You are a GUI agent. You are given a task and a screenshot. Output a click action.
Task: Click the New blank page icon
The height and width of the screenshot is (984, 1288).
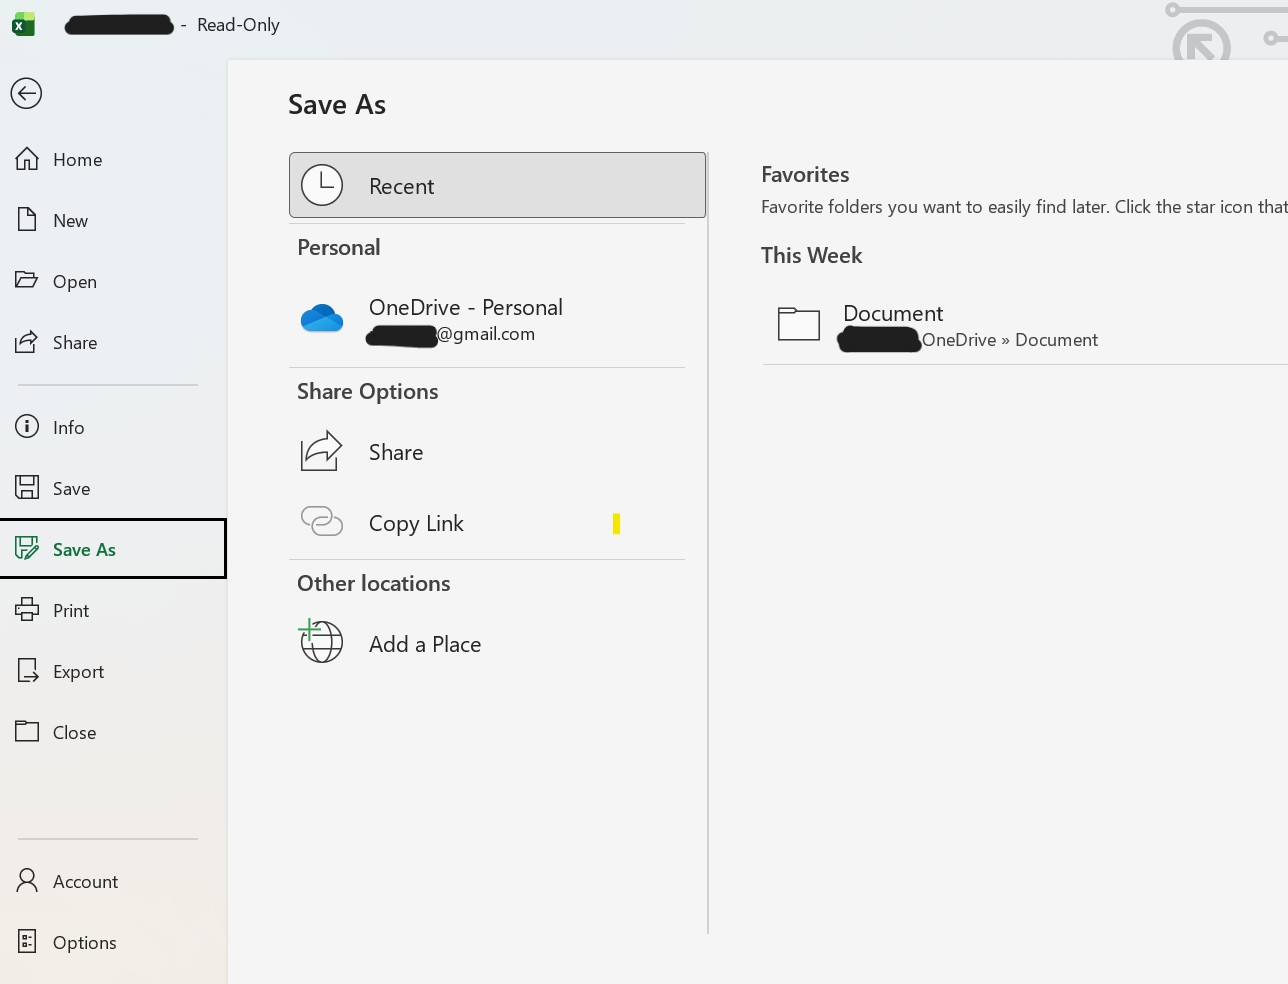point(27,220)
